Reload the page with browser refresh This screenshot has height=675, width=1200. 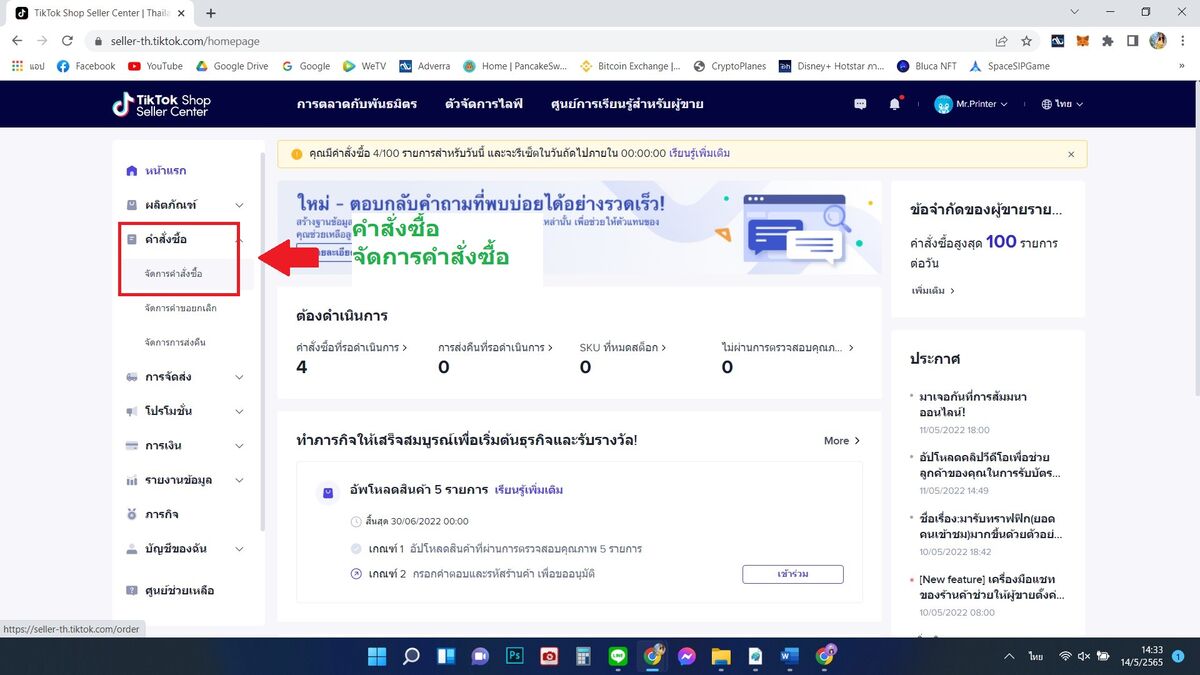[x=67, y=41]
